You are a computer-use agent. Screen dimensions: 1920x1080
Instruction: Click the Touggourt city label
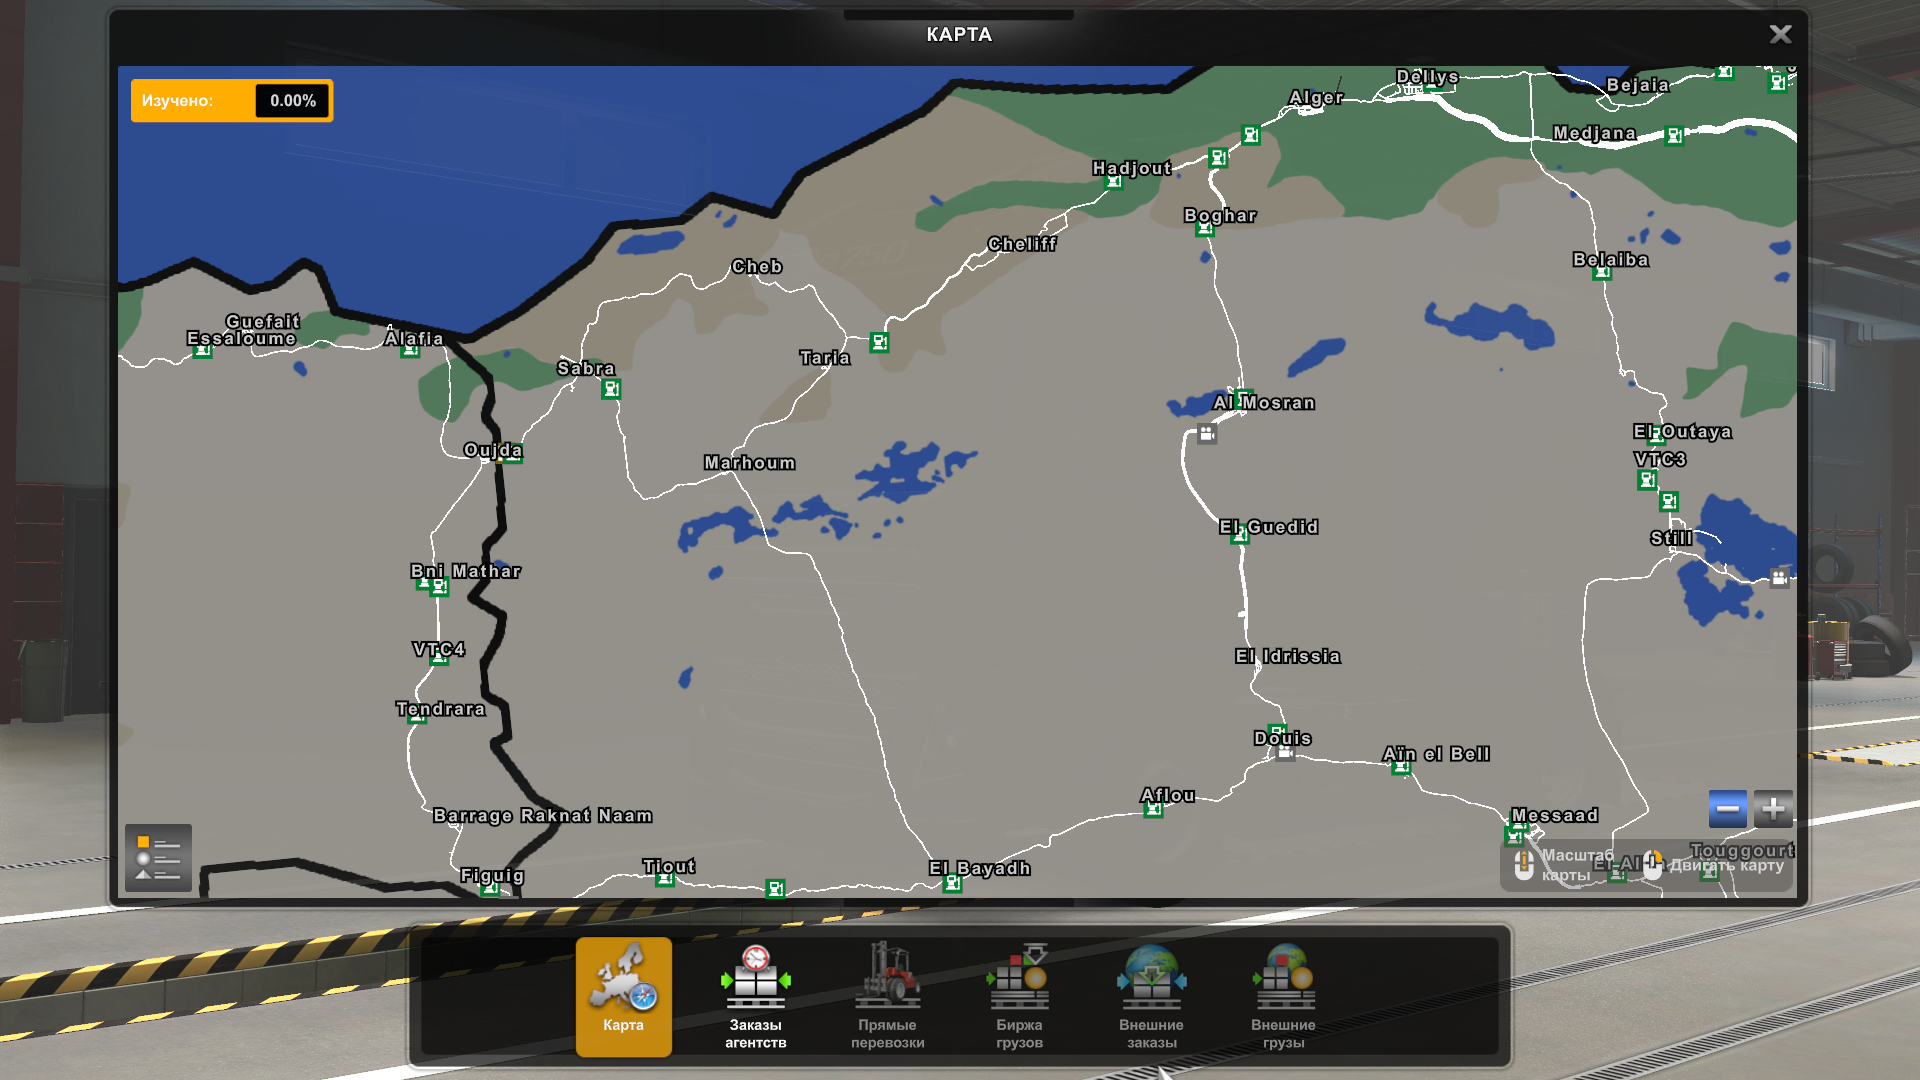1742,851
